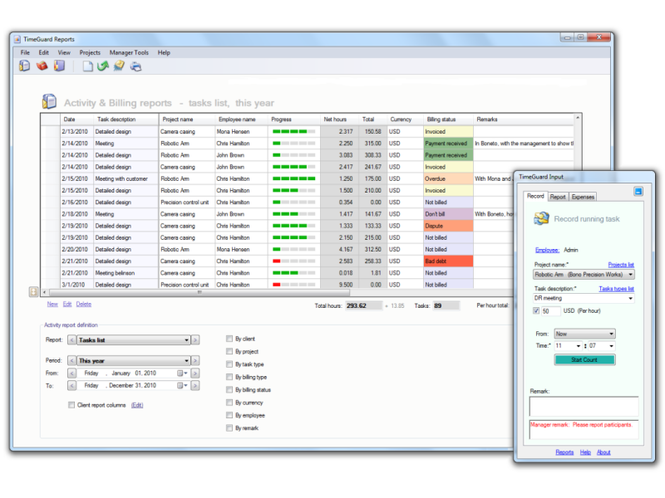Click calendar picker icon in To date field
Screen dimensions: 665x498
(180, 386)
